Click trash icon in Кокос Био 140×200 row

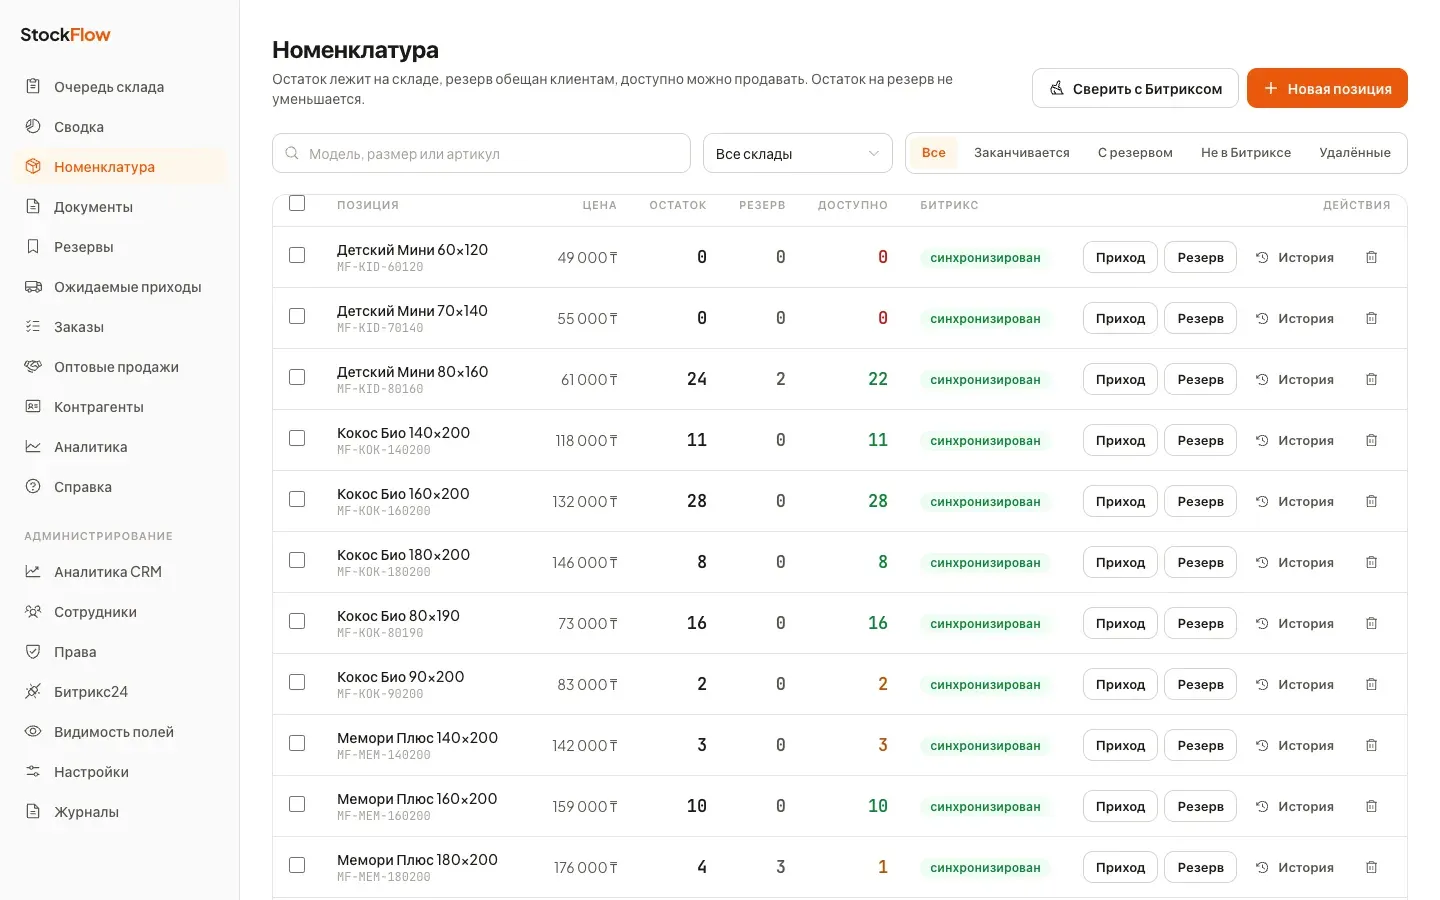[x=1371, y=440]
